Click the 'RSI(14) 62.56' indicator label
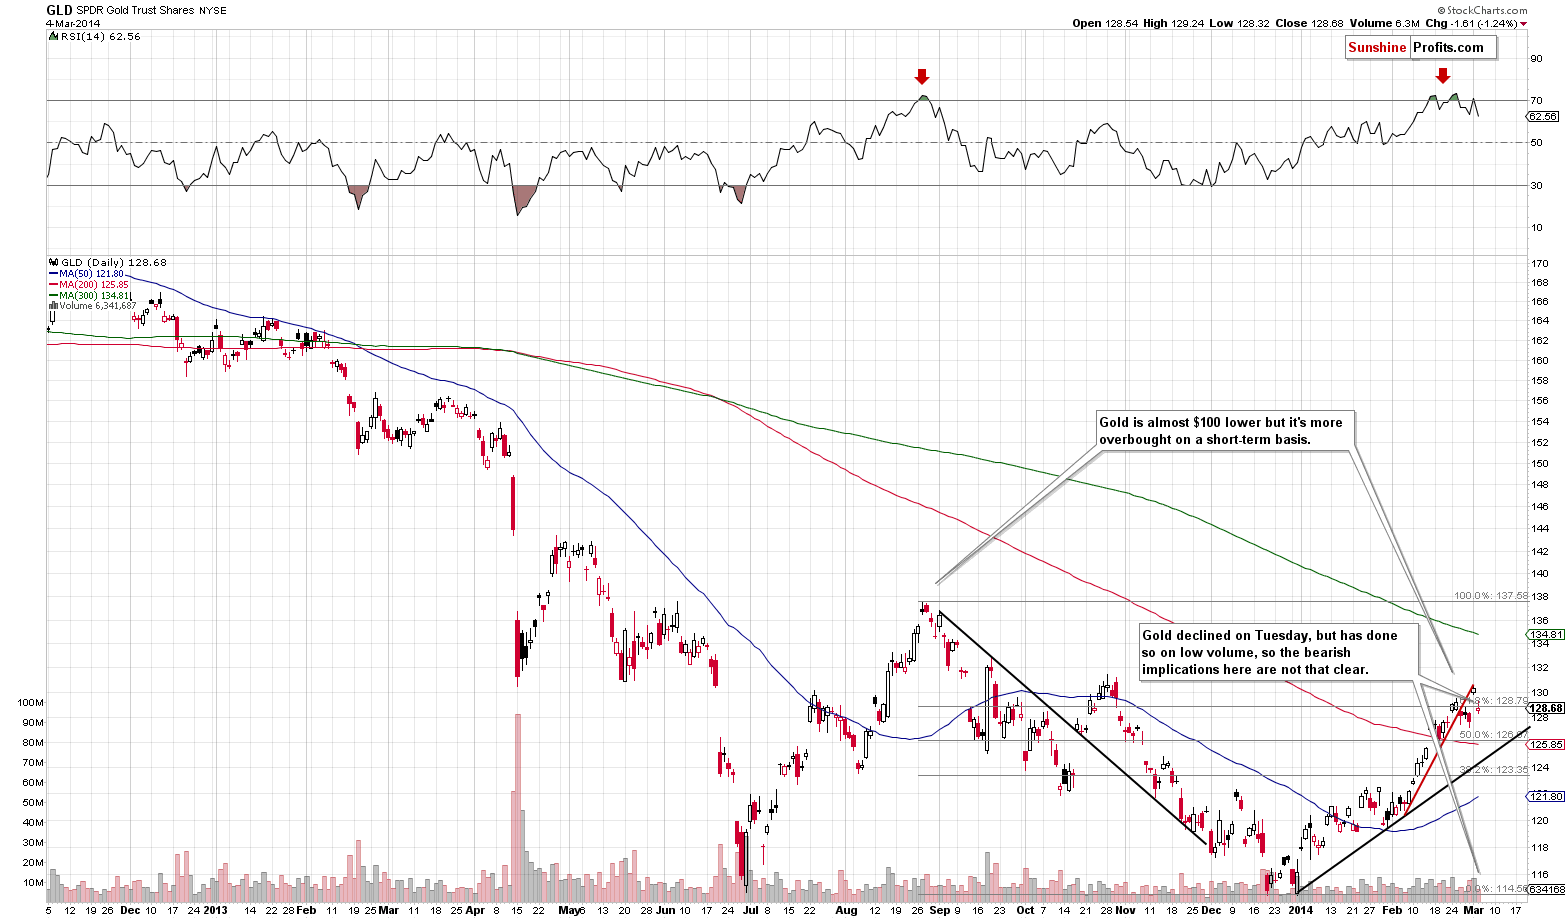The width and height of the screenshot is (1565, 919). click(x=99, y=36)
